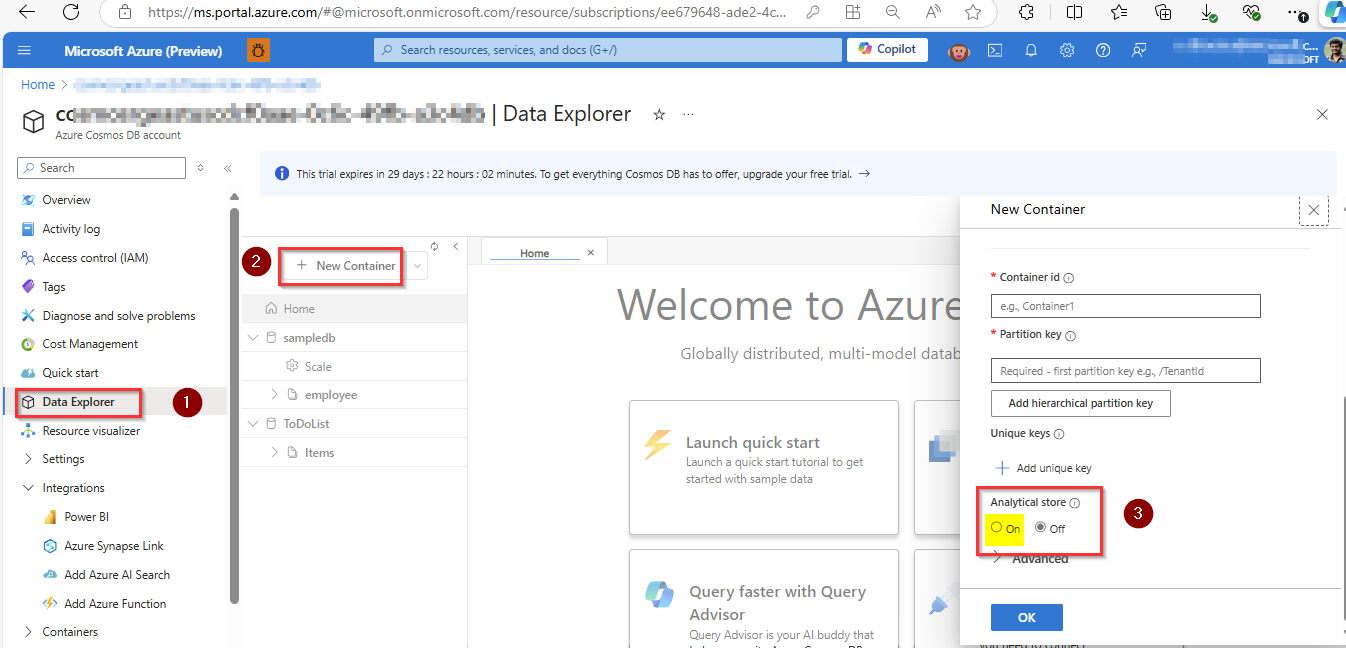Favorite the Data Explorer page via star
The height and width of the screenshot is (648, 1346).
pyautogui.click(x=659, y=115)
